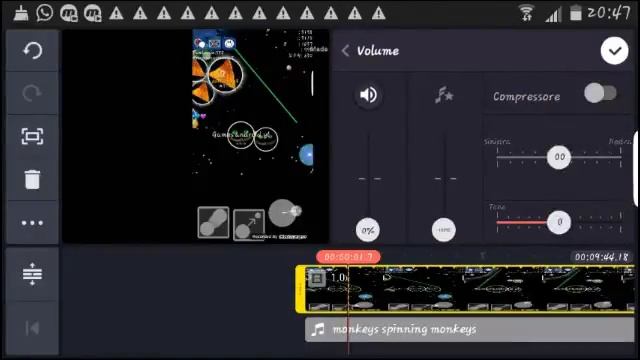
Task: Open the WhatsApp notification icon
Action: pyautogui.click(x=44, y=13)
